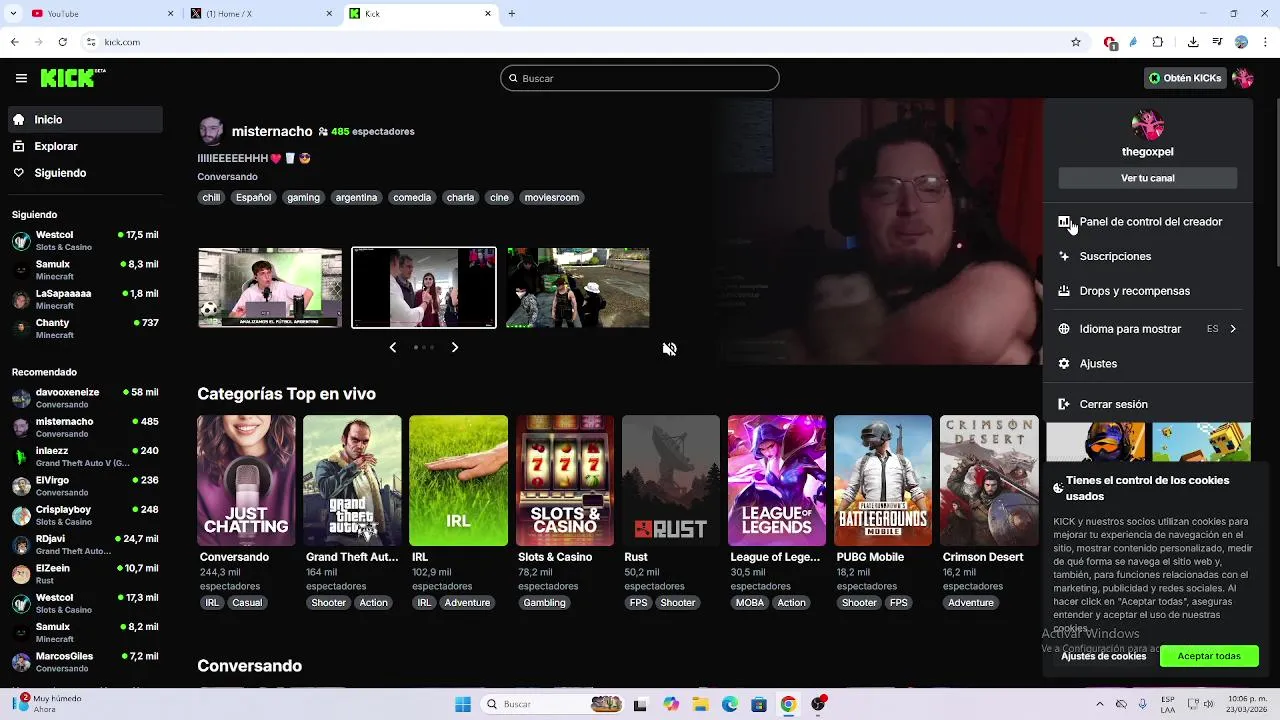
Task: Click the chill tag
Action: [211, 198]
